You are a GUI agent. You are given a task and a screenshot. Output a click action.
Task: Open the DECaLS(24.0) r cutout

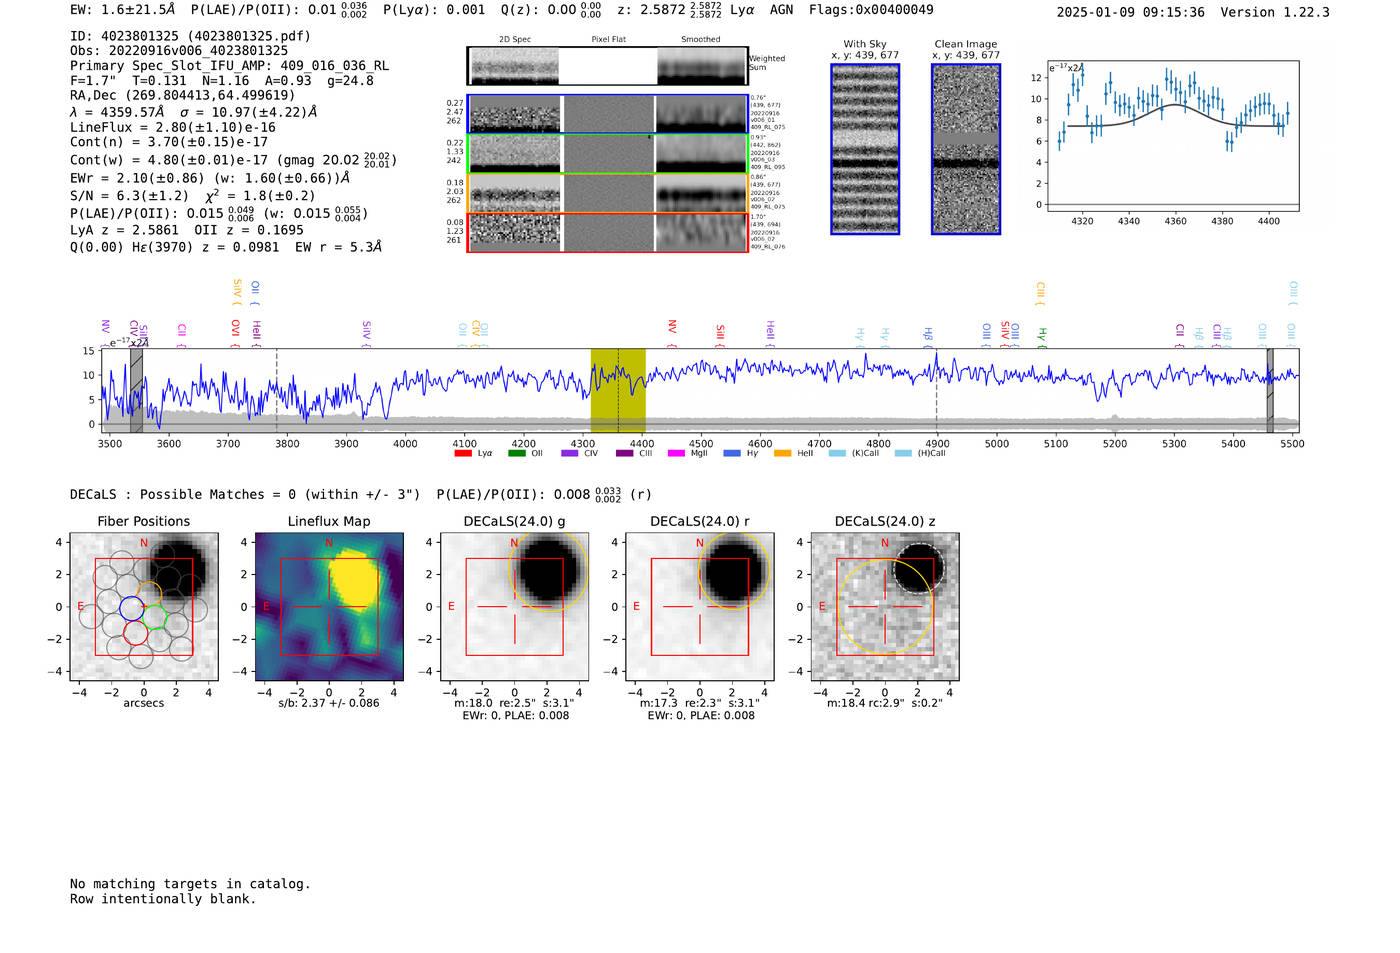(x=700, y=607)
